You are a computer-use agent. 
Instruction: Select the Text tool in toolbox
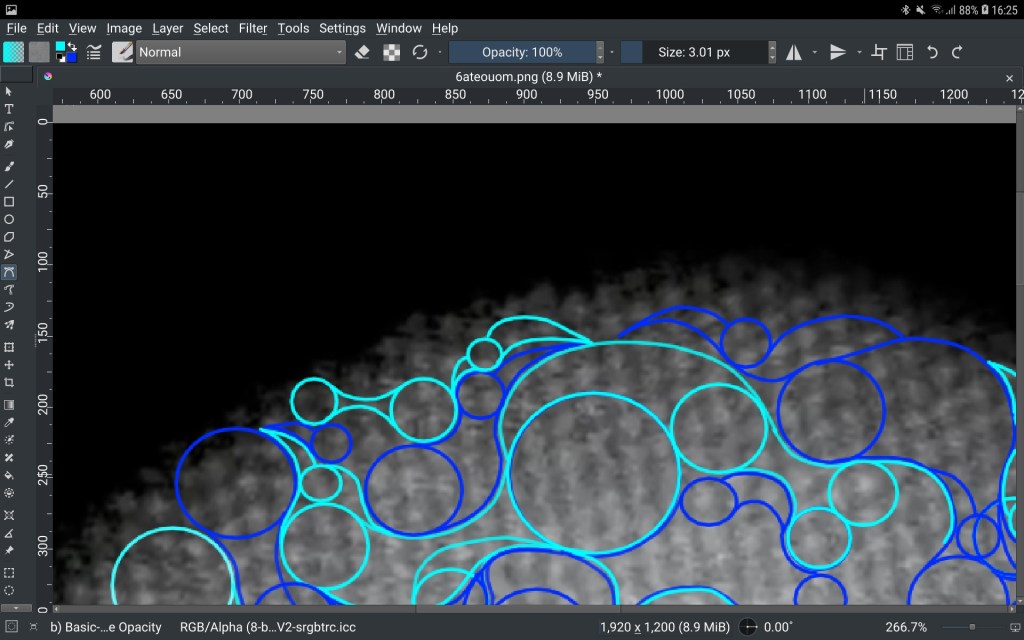coord(9,109)
